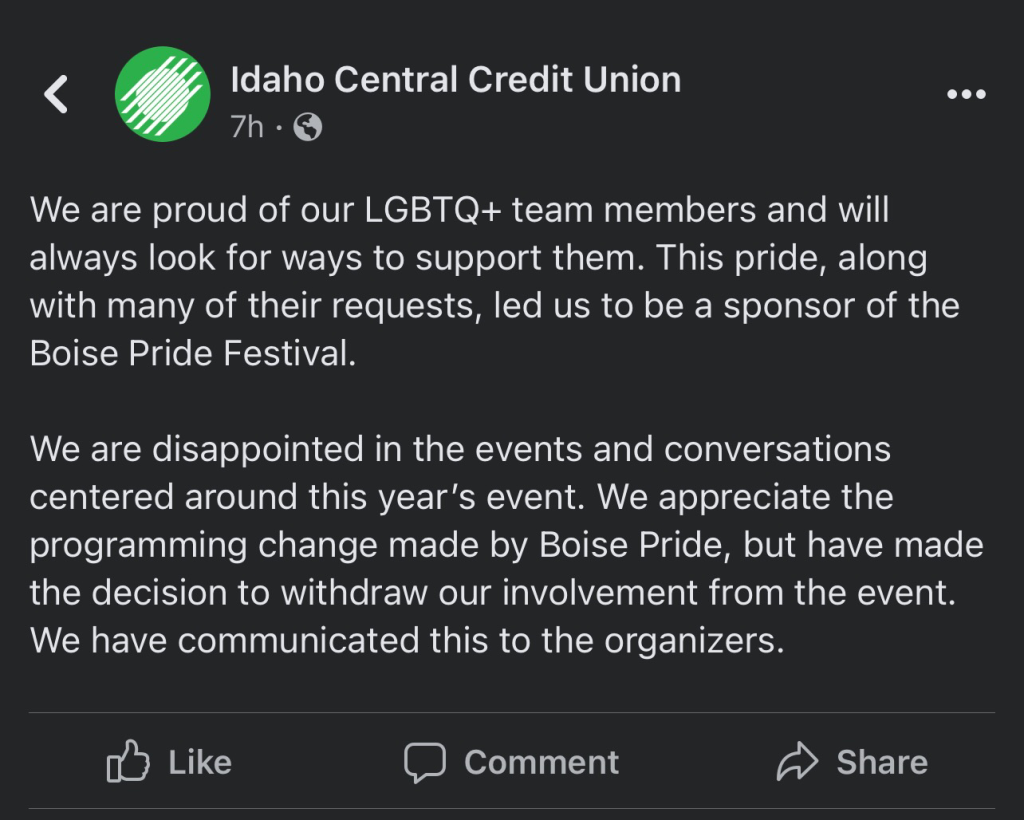Tap the Comment label text

pyautogui.click(x=541, y=762)
